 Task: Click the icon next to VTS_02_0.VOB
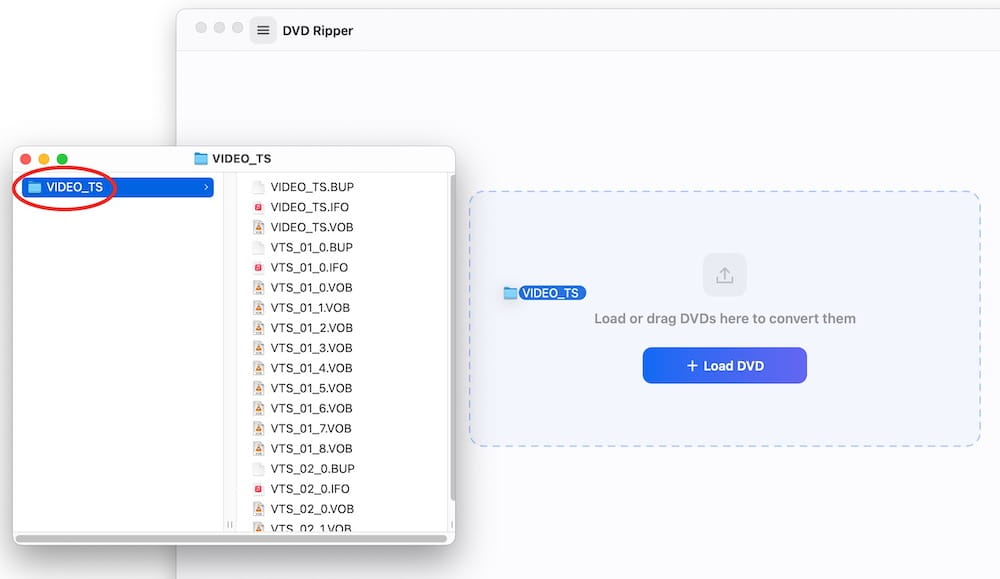[x=258, y=509]
